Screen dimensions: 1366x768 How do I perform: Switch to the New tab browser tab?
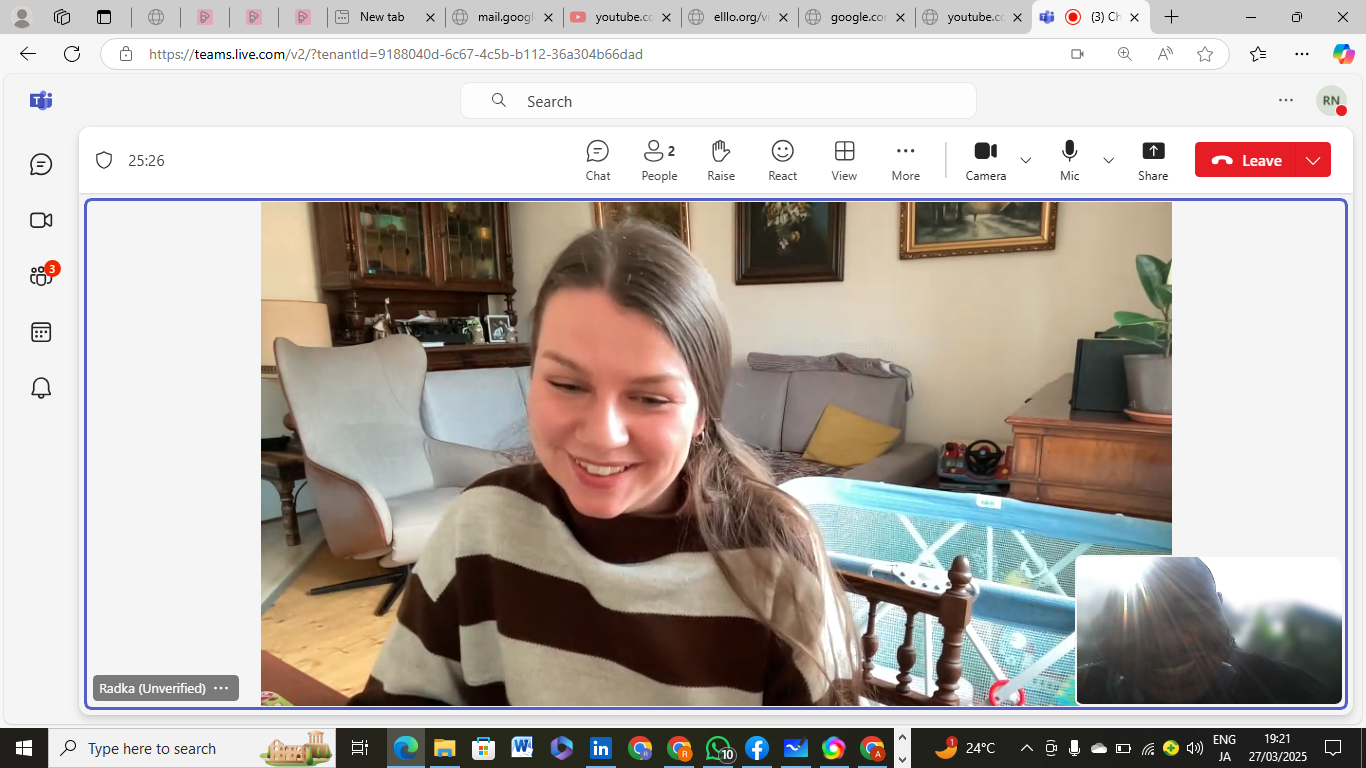(x=382, y=17)
